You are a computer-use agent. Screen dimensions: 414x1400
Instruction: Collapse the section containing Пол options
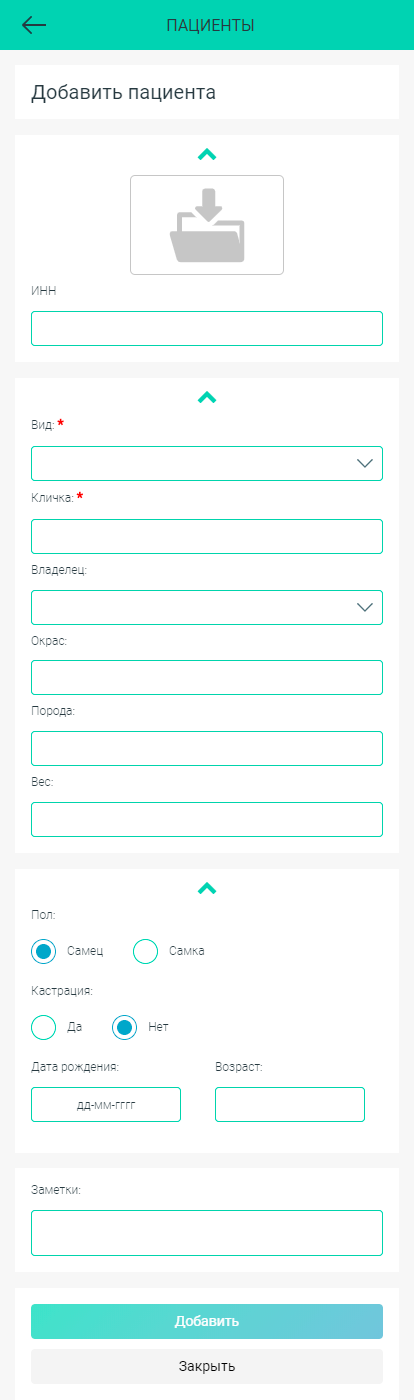coord(207,888)
